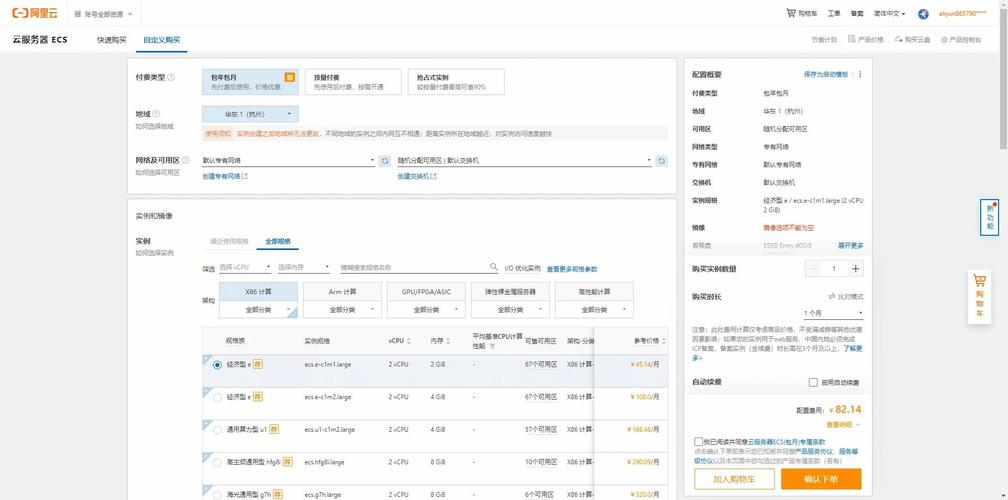Viewport: 1008px width, 500px height.
Task: Open the 创建专有网络 link
Action: coord(224,176)
